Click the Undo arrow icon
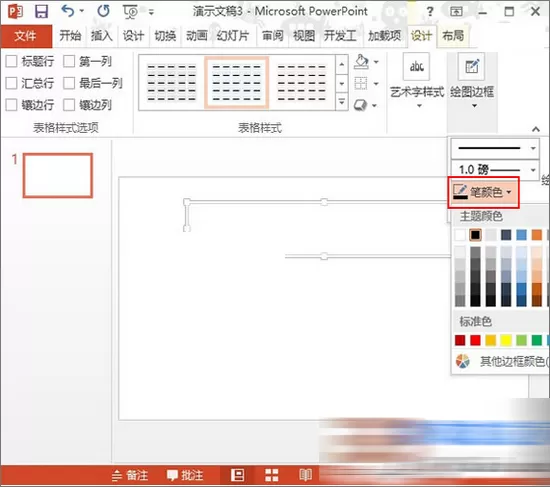This screenshot has width=550, height=487. 68,11
